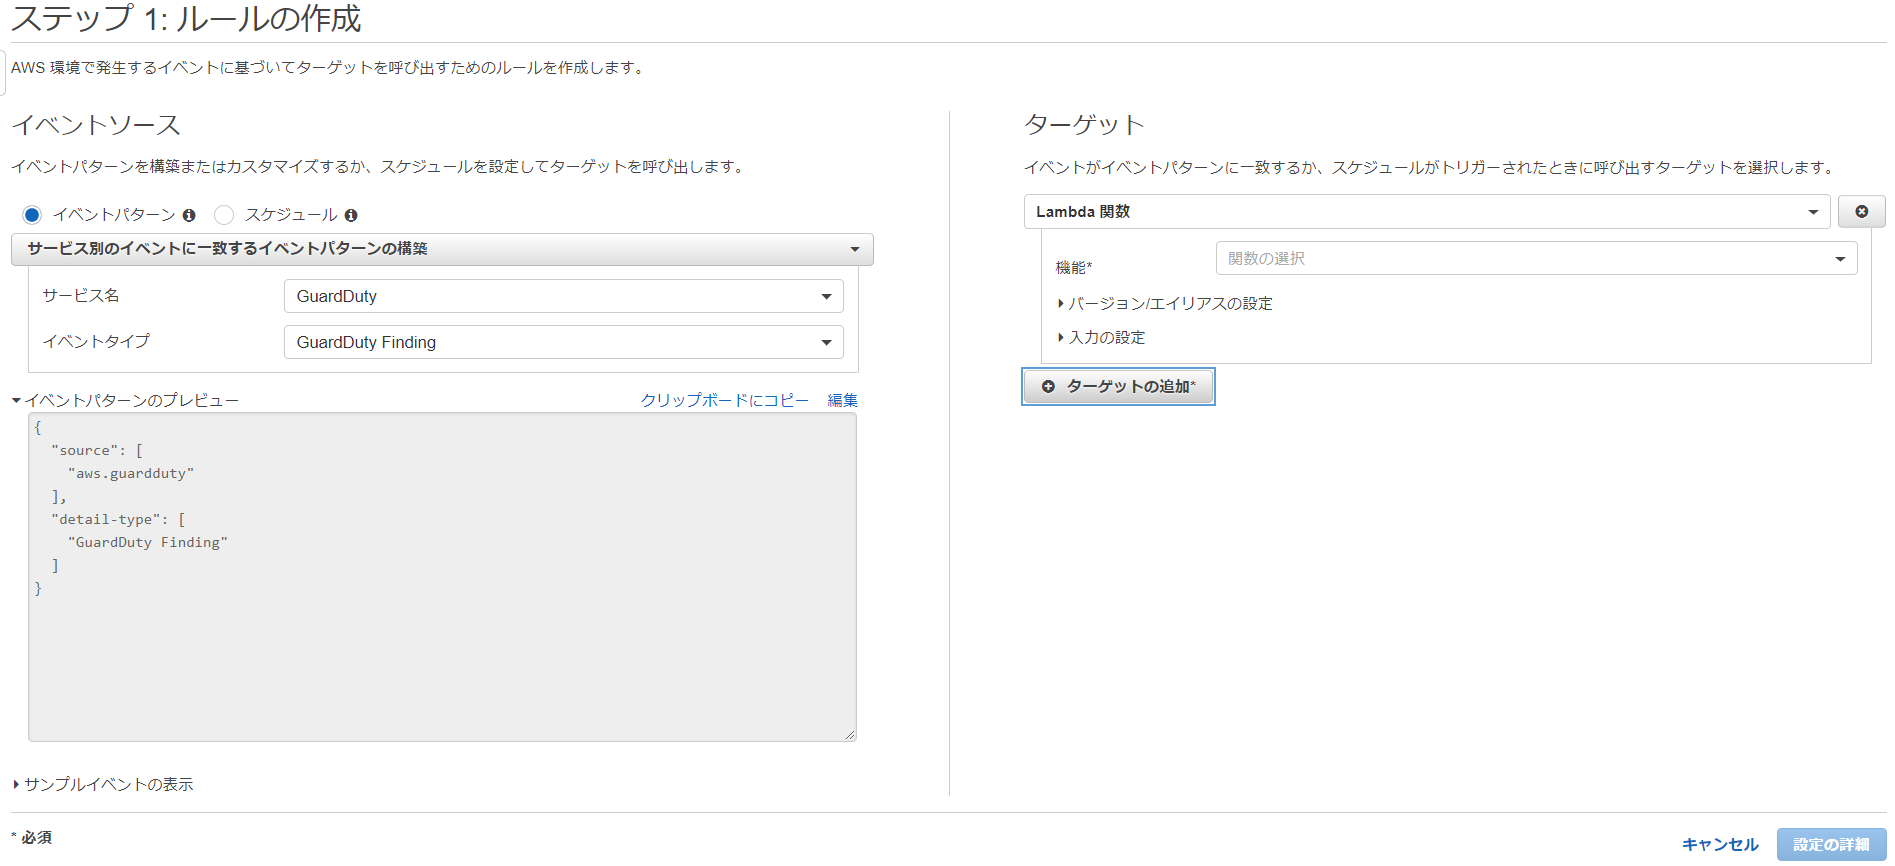Image resolution: width=1895 pixels, height=866 pixels.
Task: Click plus icon on ターゲットの追加
Action: (1048, 387)
